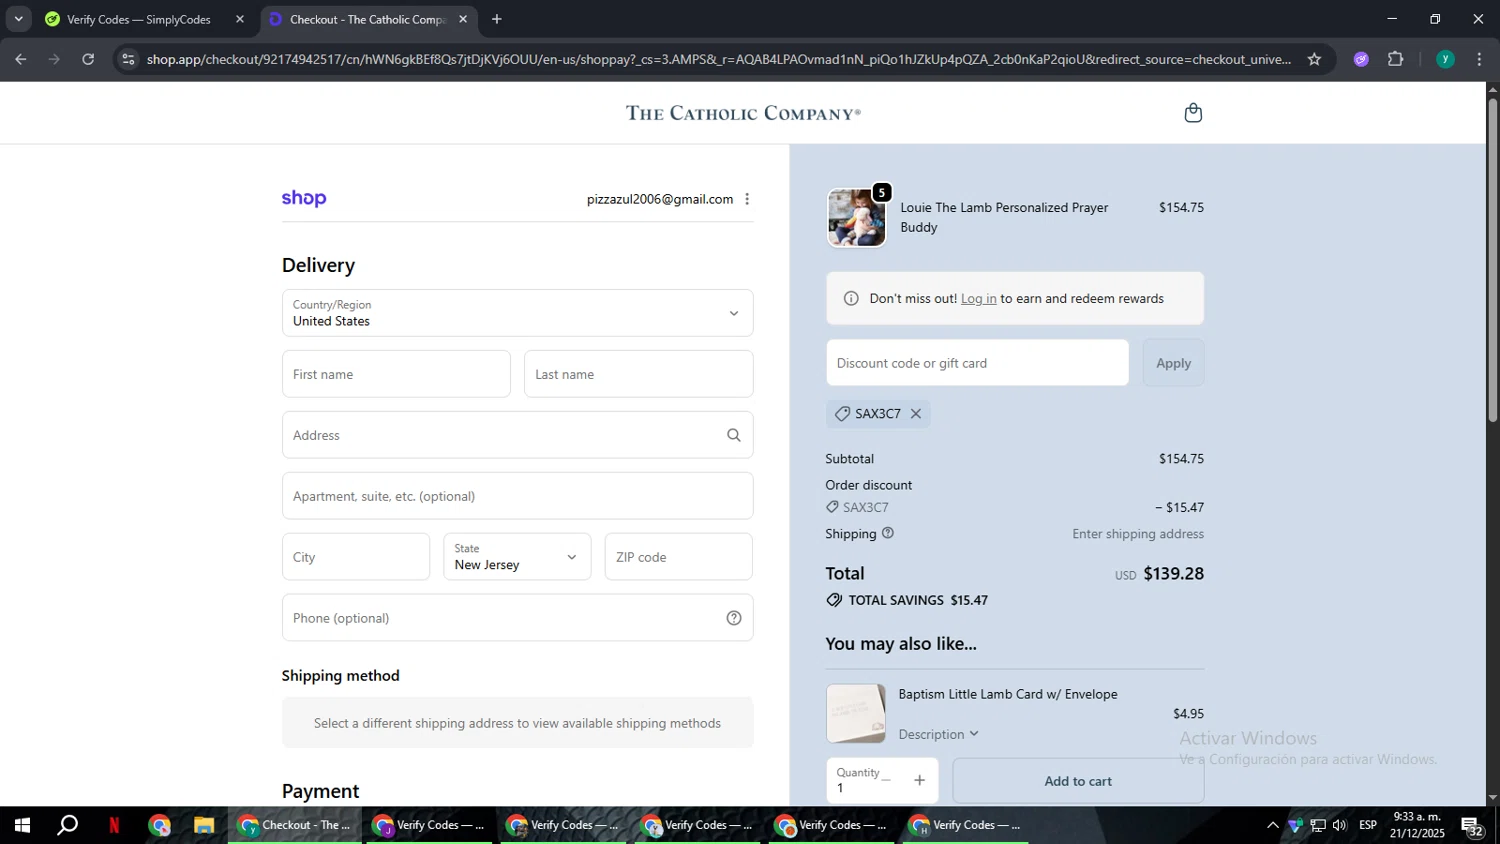Click the Enter shipping address text
The width and height of the screenshot is (1500, 844).
[1138, 534]
